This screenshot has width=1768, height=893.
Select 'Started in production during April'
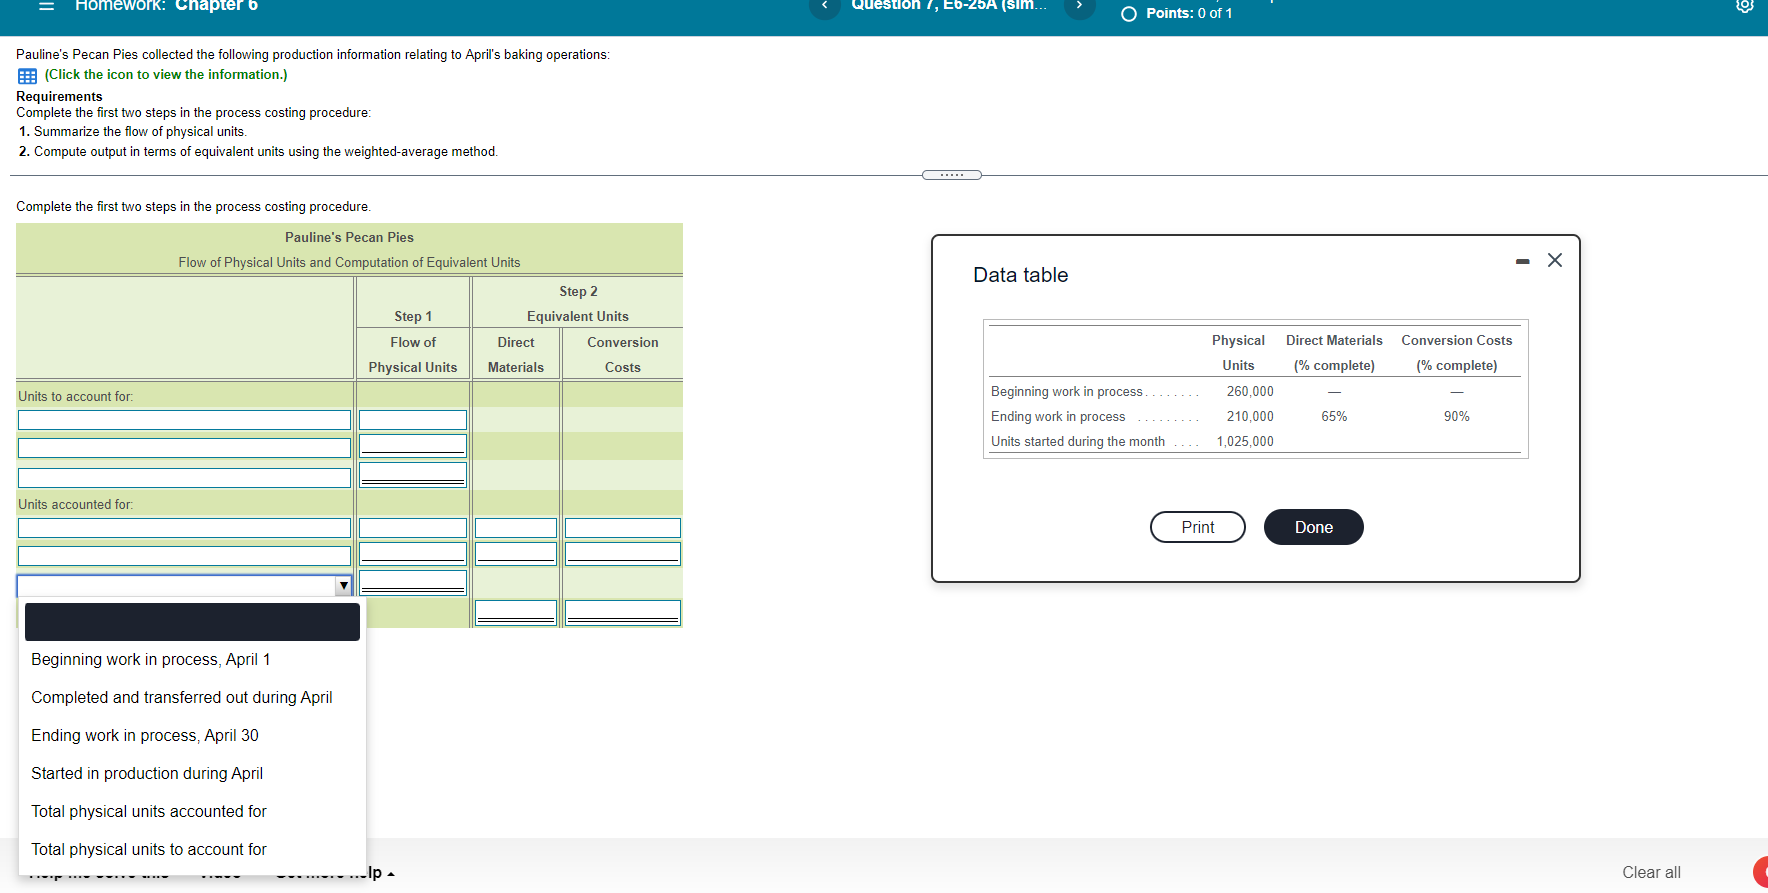click(x=192, y=774)
